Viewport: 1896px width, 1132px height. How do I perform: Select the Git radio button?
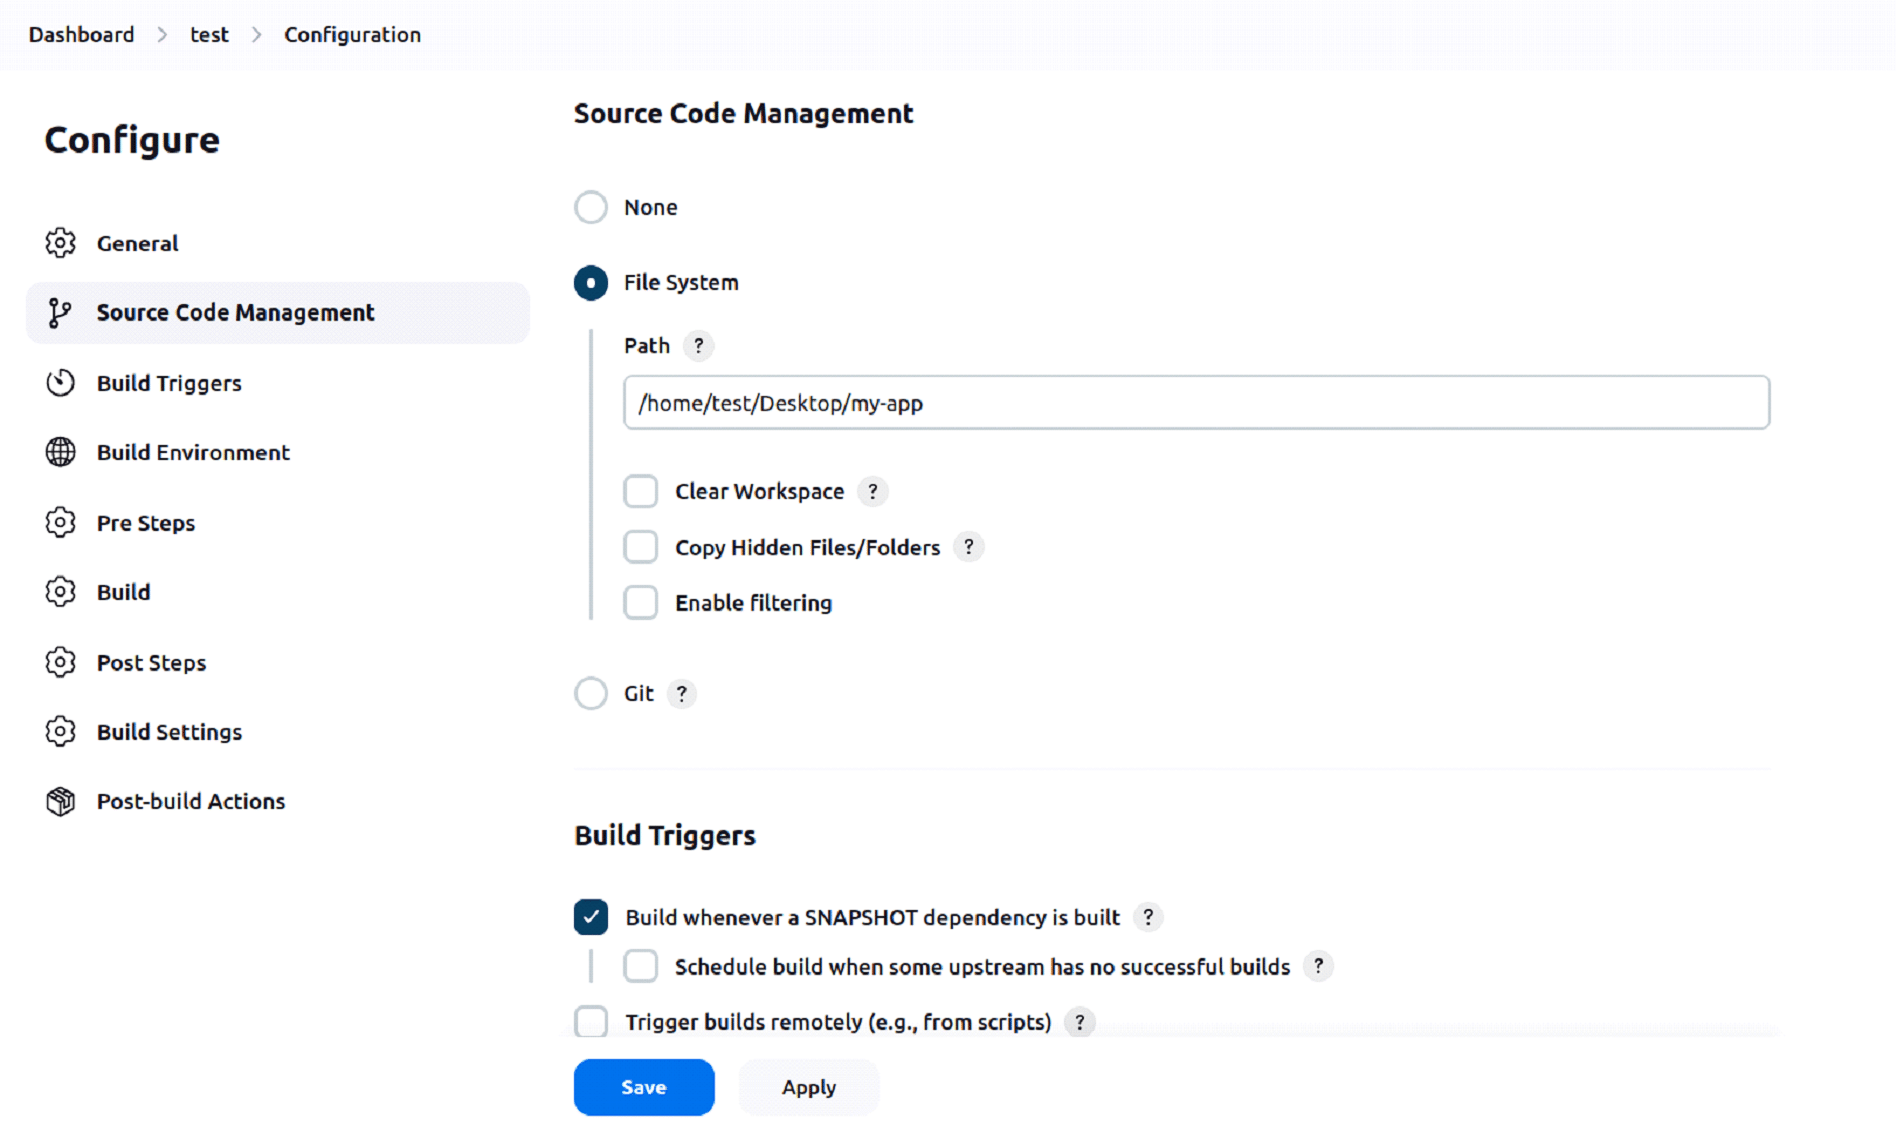[x=591, y=693]
